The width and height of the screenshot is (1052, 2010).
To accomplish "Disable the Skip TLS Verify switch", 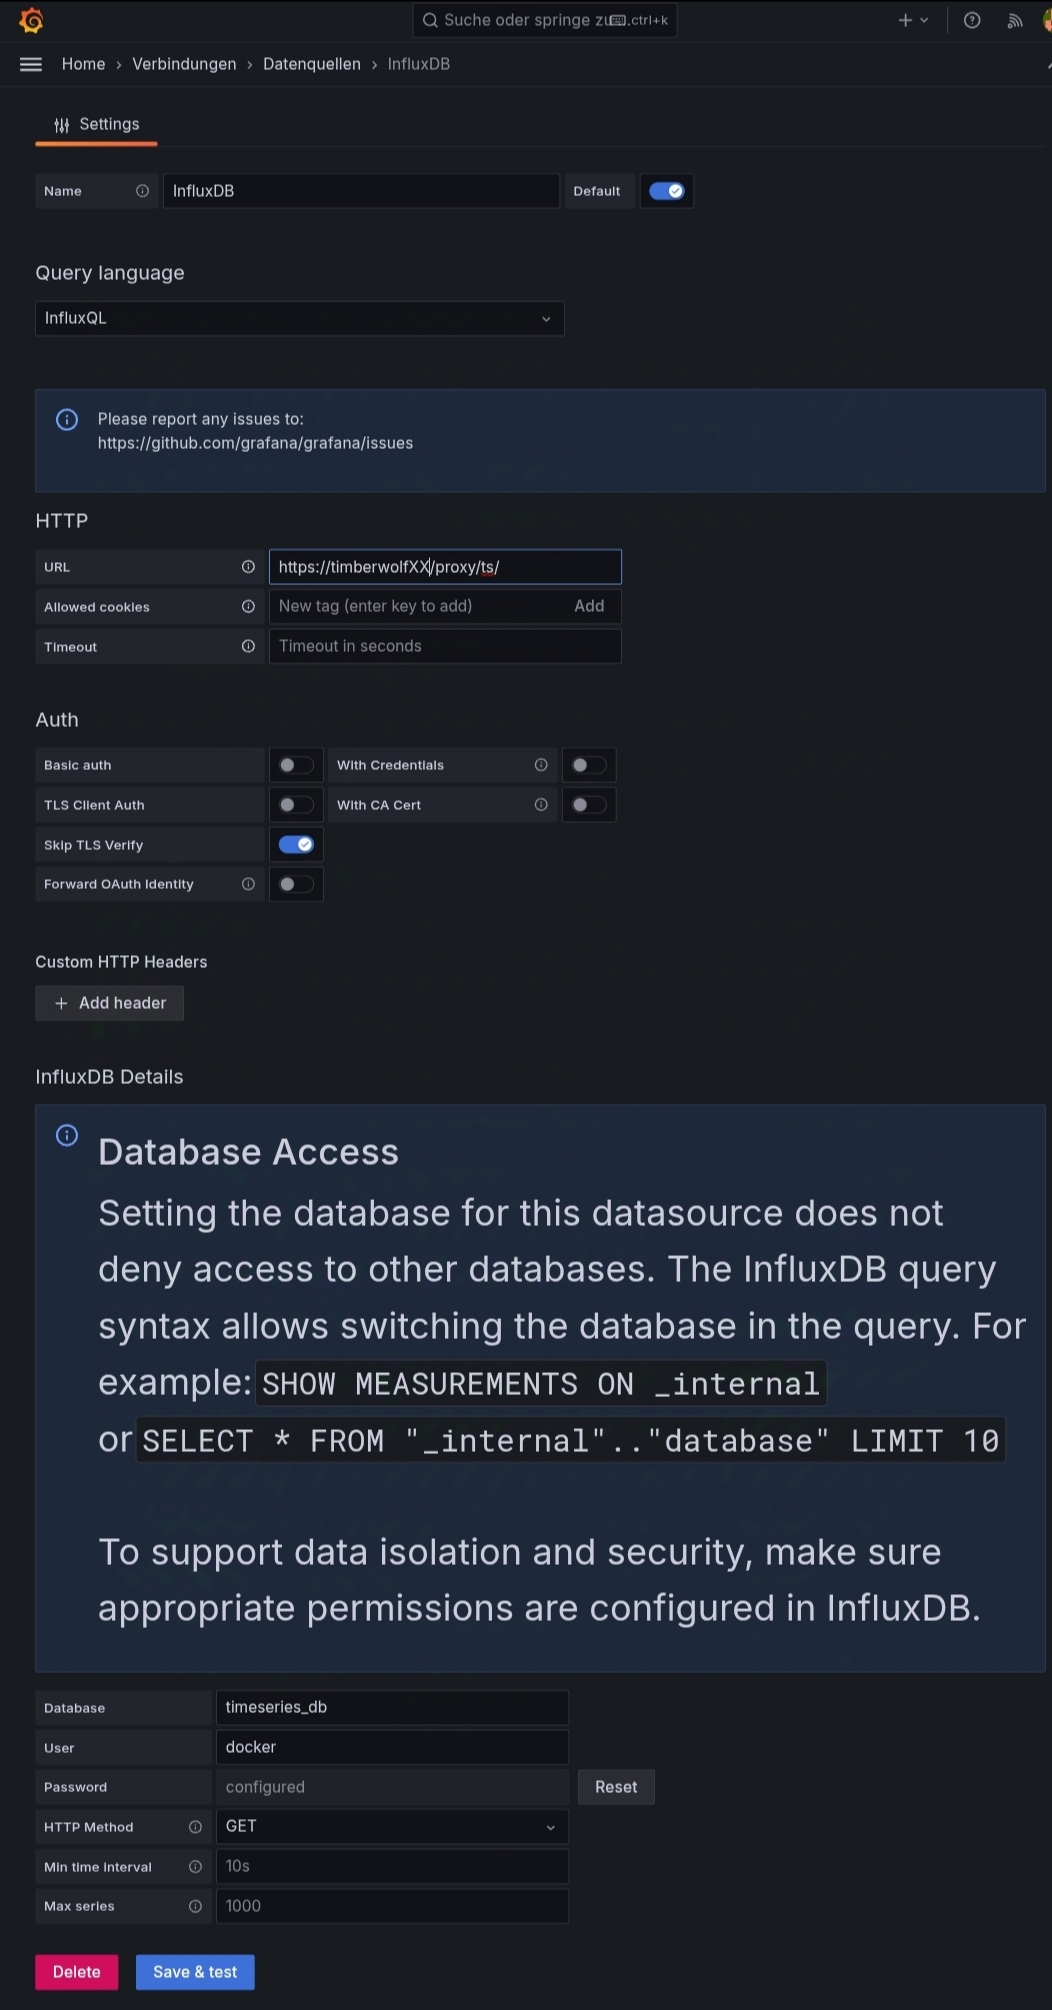I will (296, 845).
